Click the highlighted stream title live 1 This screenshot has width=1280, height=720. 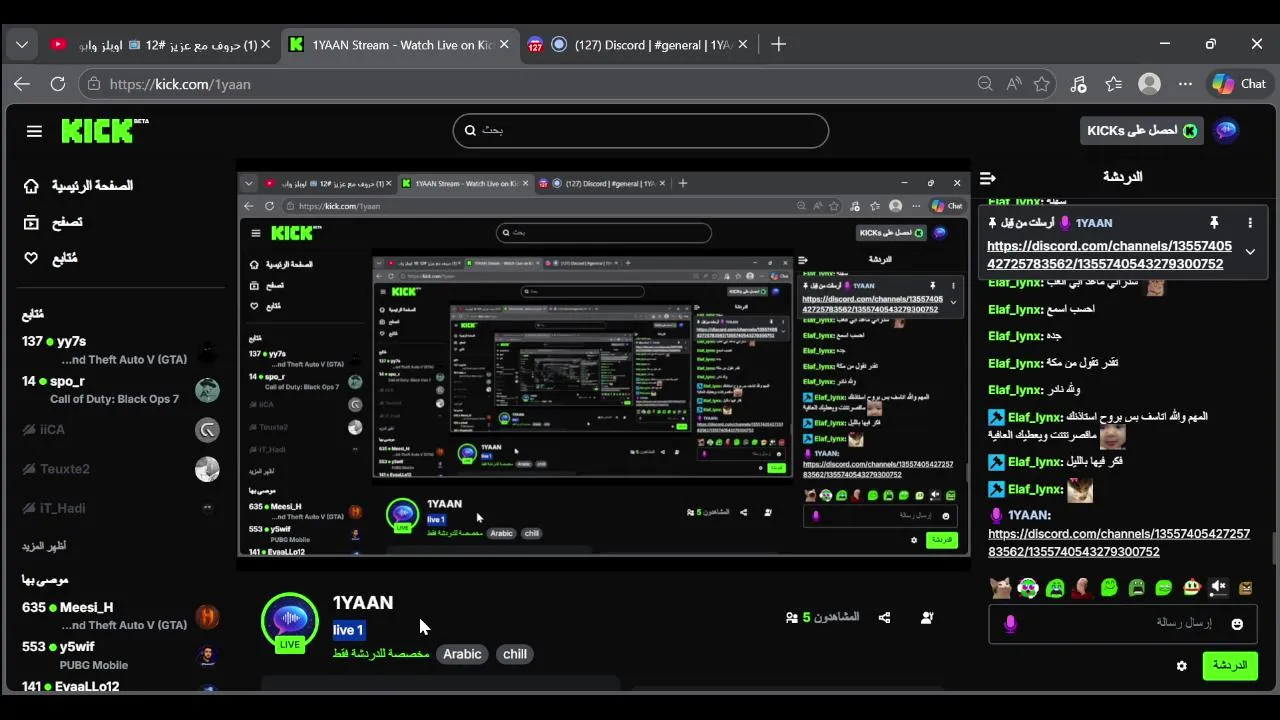(x=348, y=630)
